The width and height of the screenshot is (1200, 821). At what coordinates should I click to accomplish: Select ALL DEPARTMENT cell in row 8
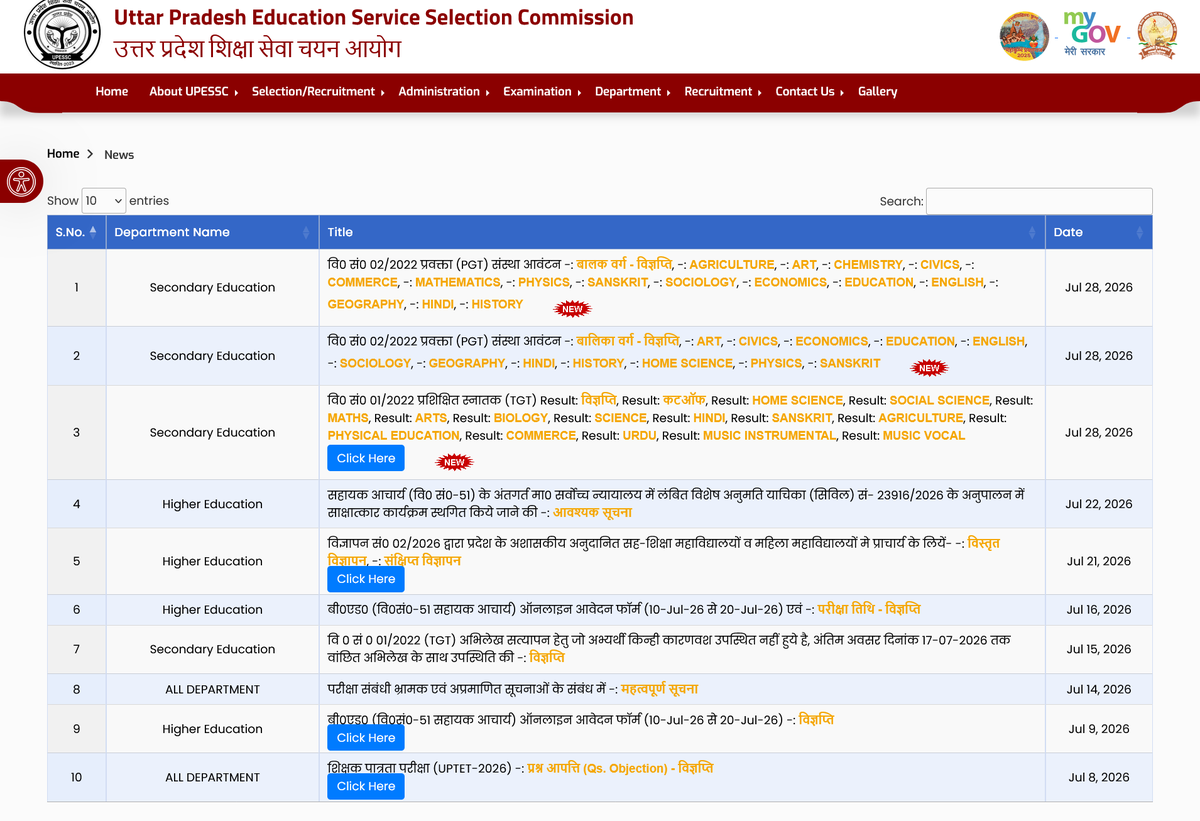[212, 689]
